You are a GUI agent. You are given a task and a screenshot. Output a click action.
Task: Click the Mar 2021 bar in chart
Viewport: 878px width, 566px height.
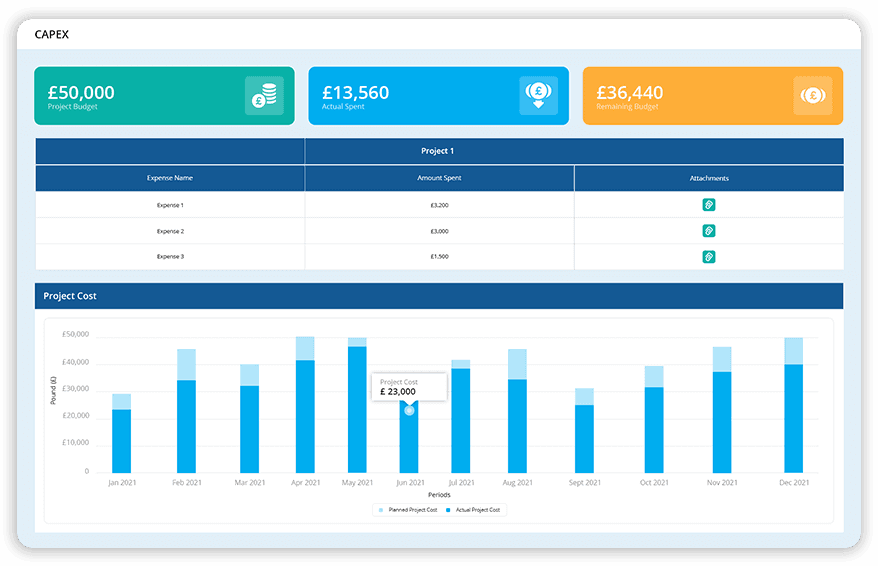(x=250, y=419)
